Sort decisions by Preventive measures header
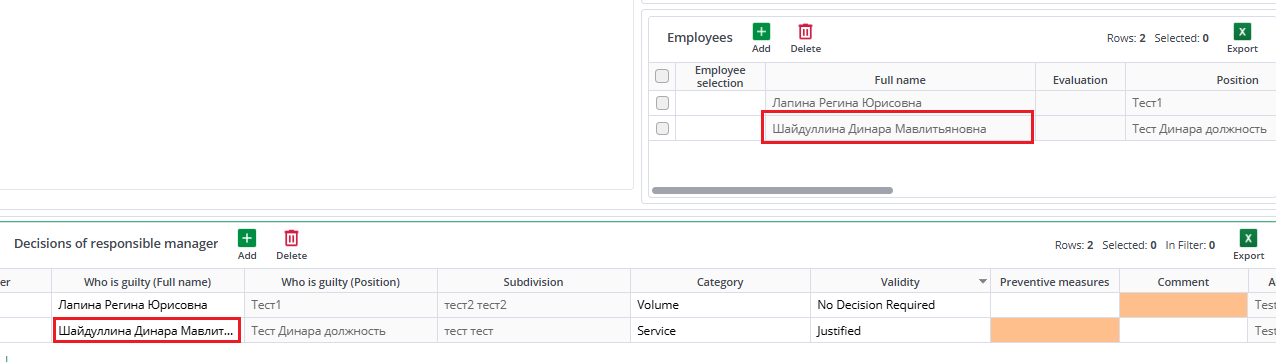 point(1054,282)
